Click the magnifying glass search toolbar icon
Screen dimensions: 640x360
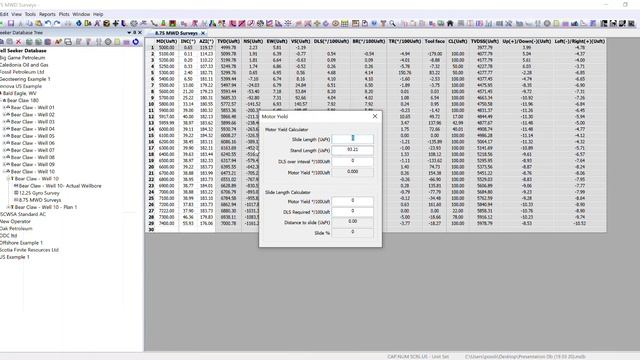click(x=392, y=23)
